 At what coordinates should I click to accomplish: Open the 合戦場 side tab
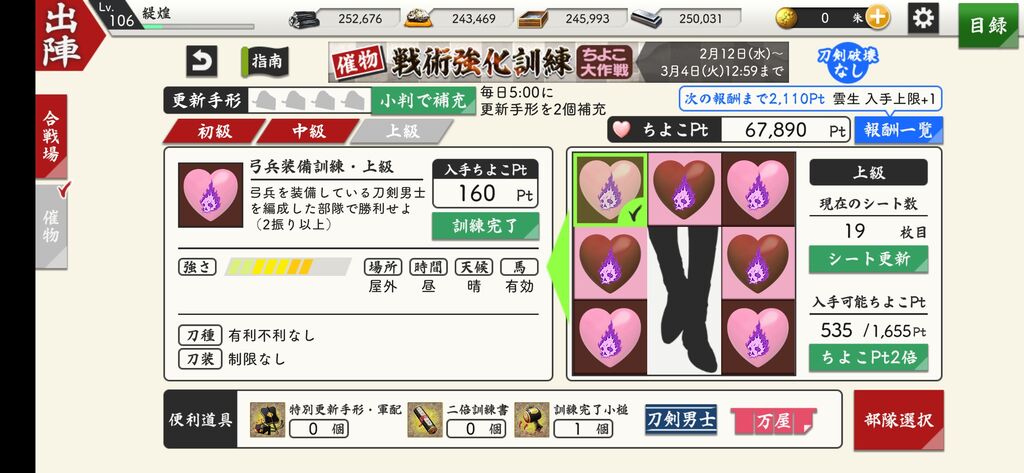[x=51, y=136]
